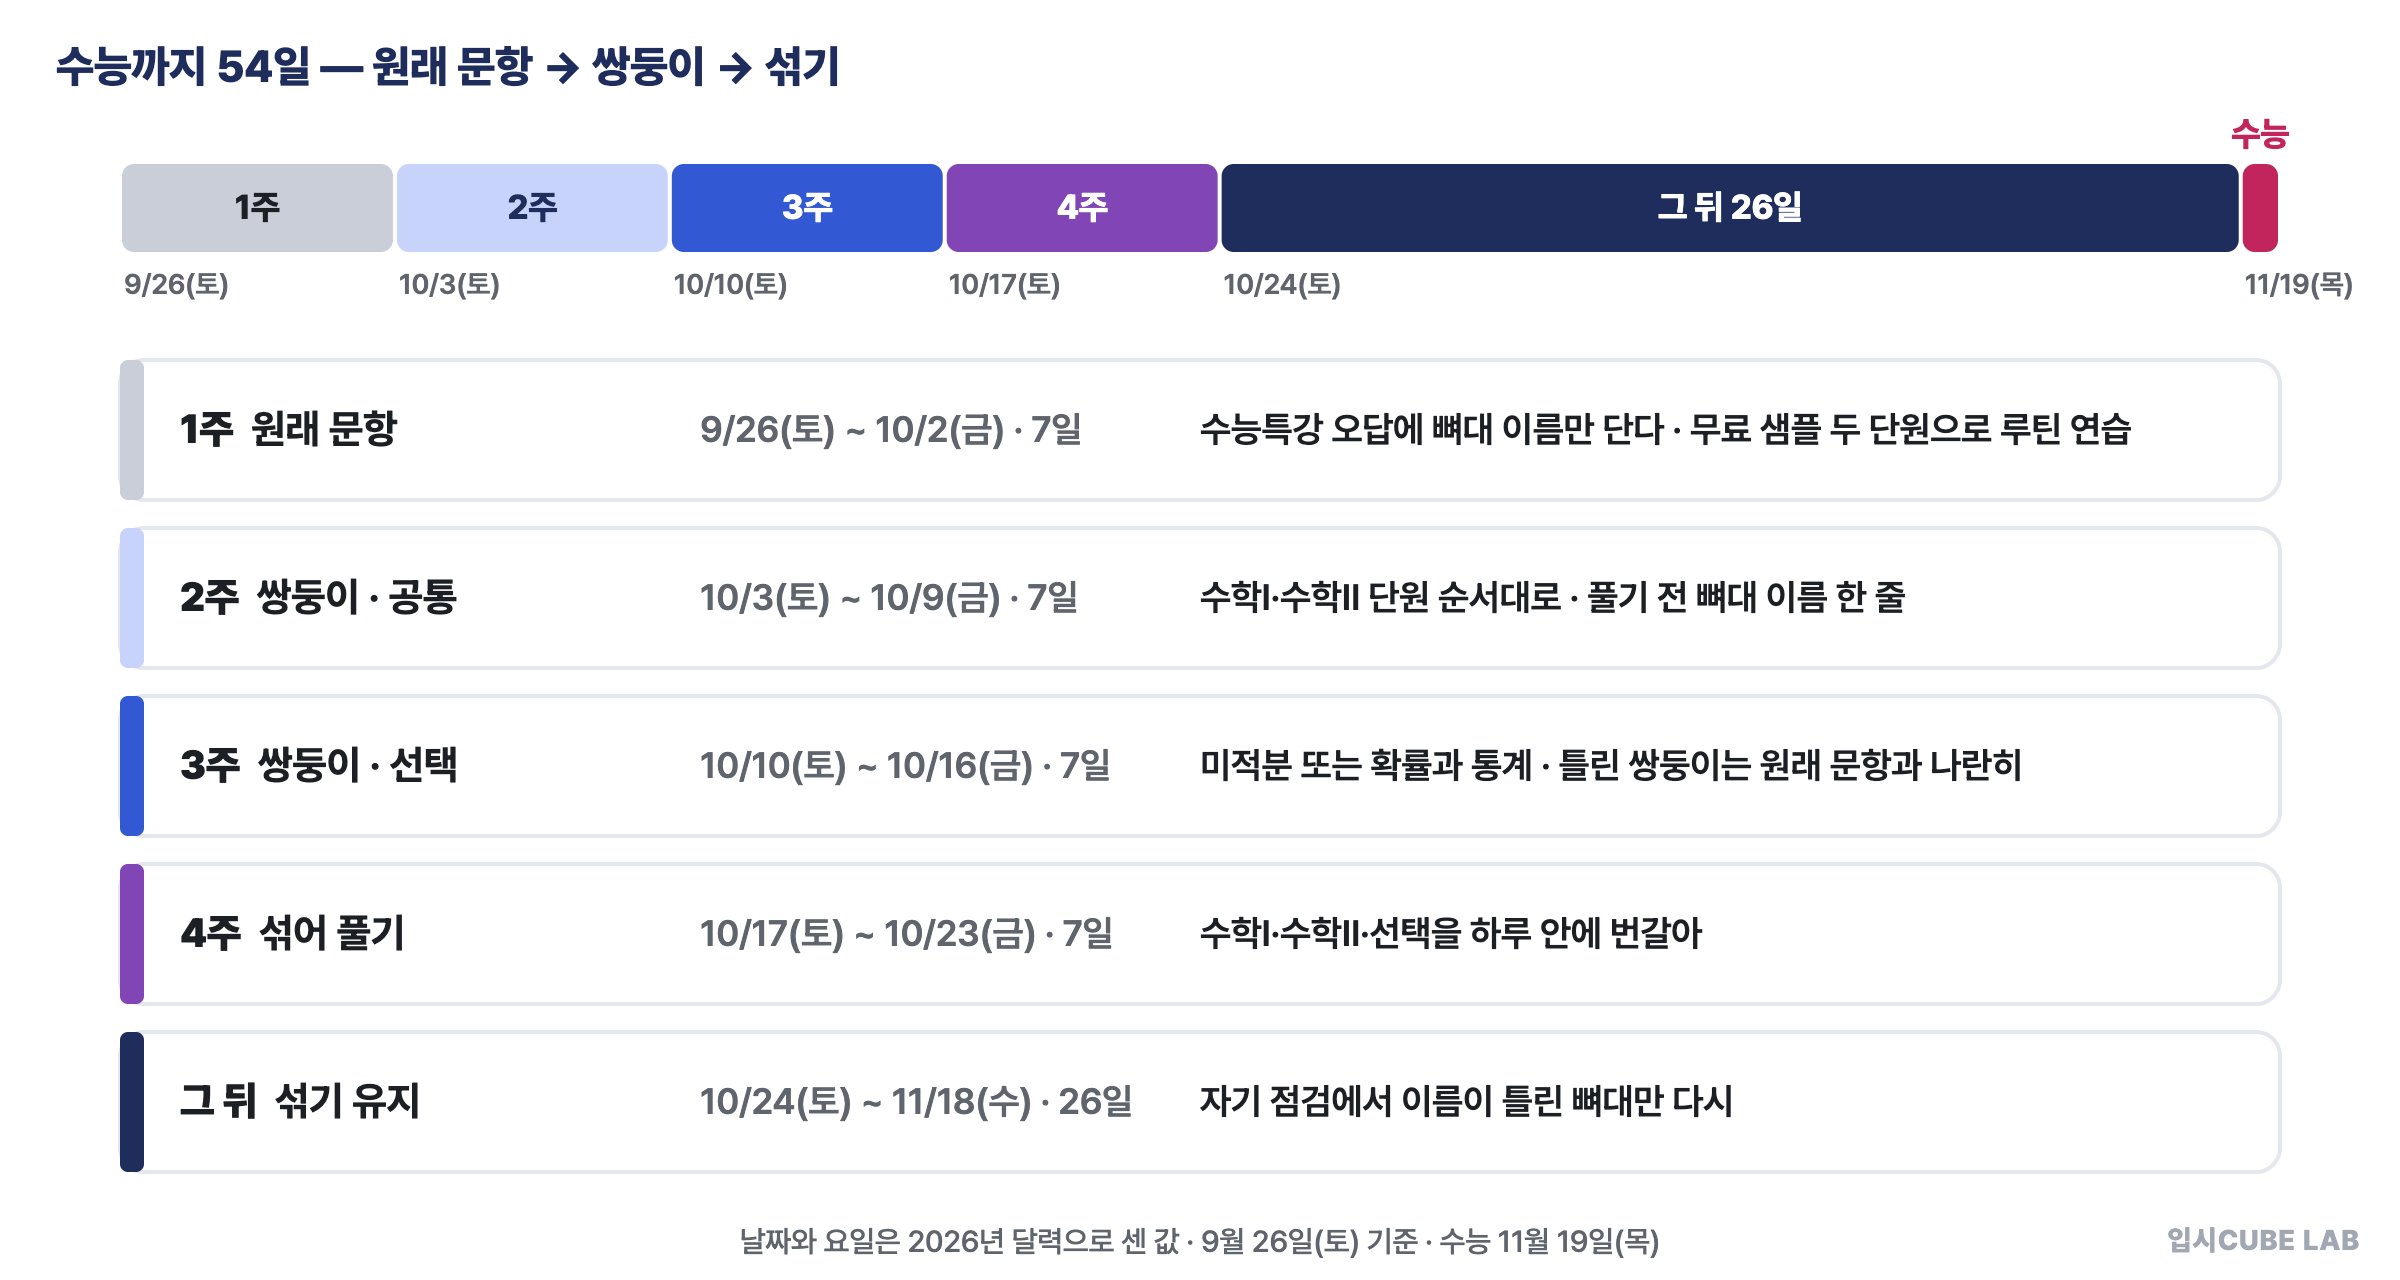The width and height of the screenshot is (2400, 1280).
Task: Click the red 수능 day marker bar
Action: tap(2260, 208)
